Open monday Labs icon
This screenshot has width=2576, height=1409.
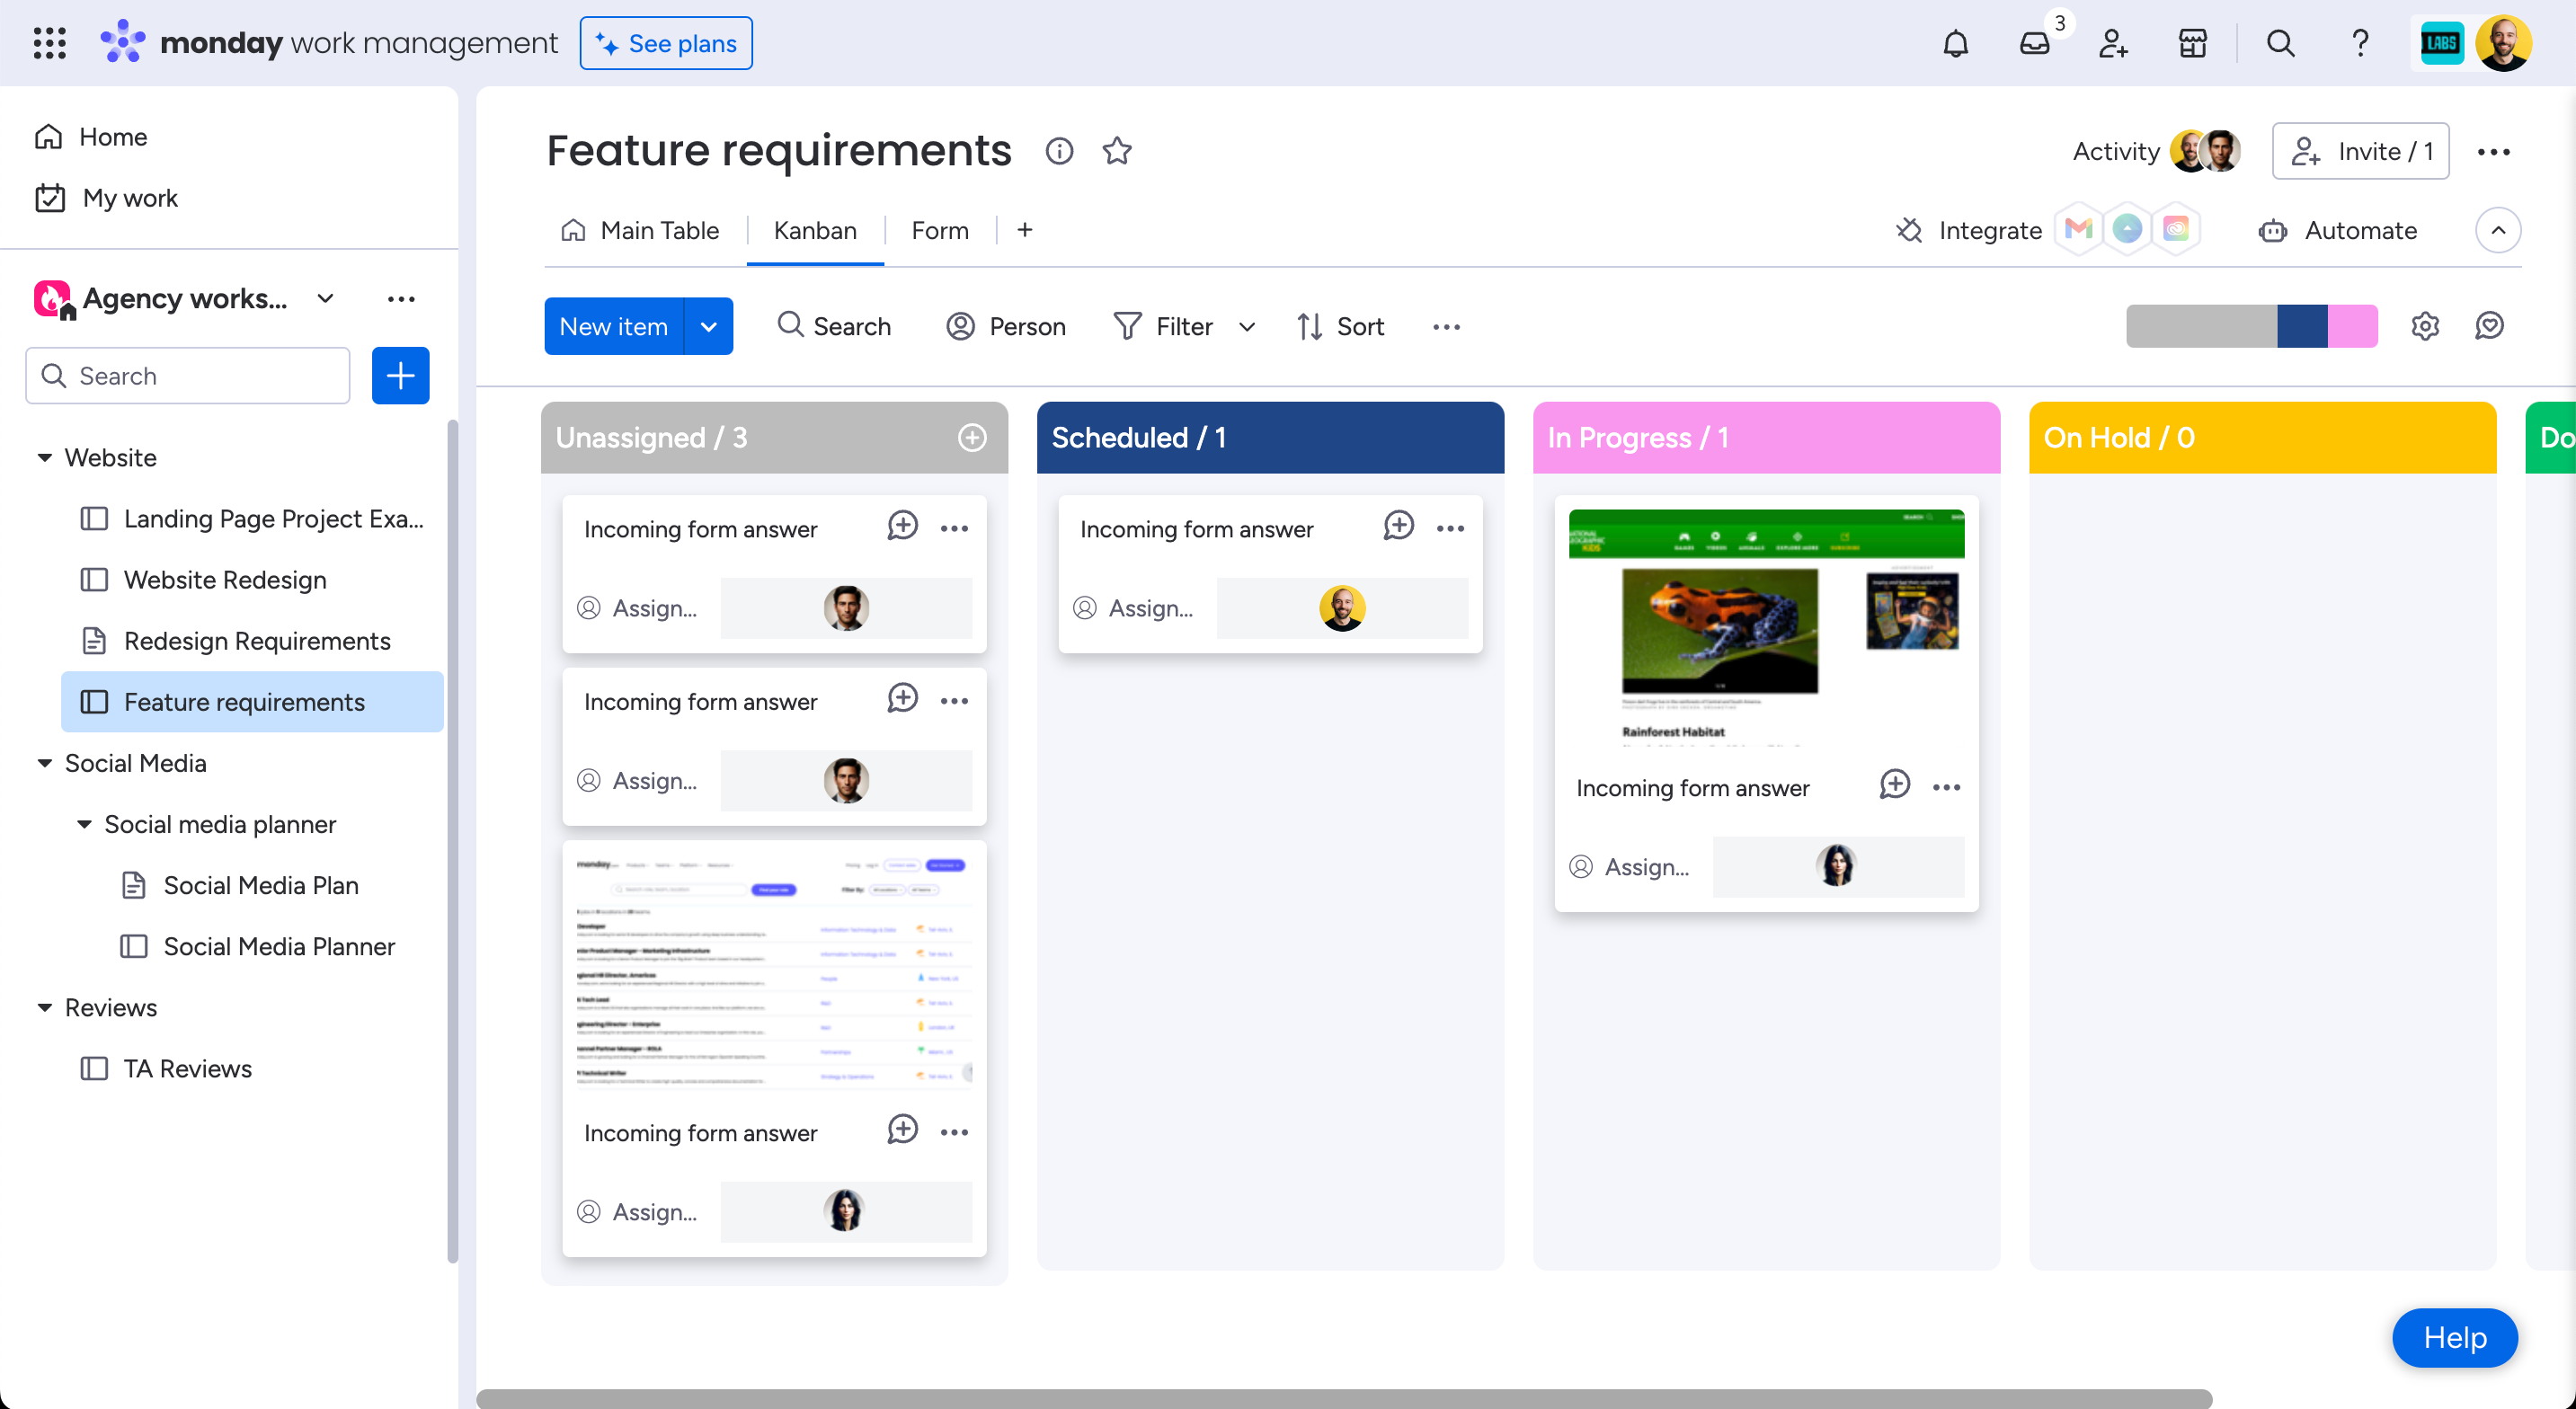pyautogui.click(x=2441, y=43)
